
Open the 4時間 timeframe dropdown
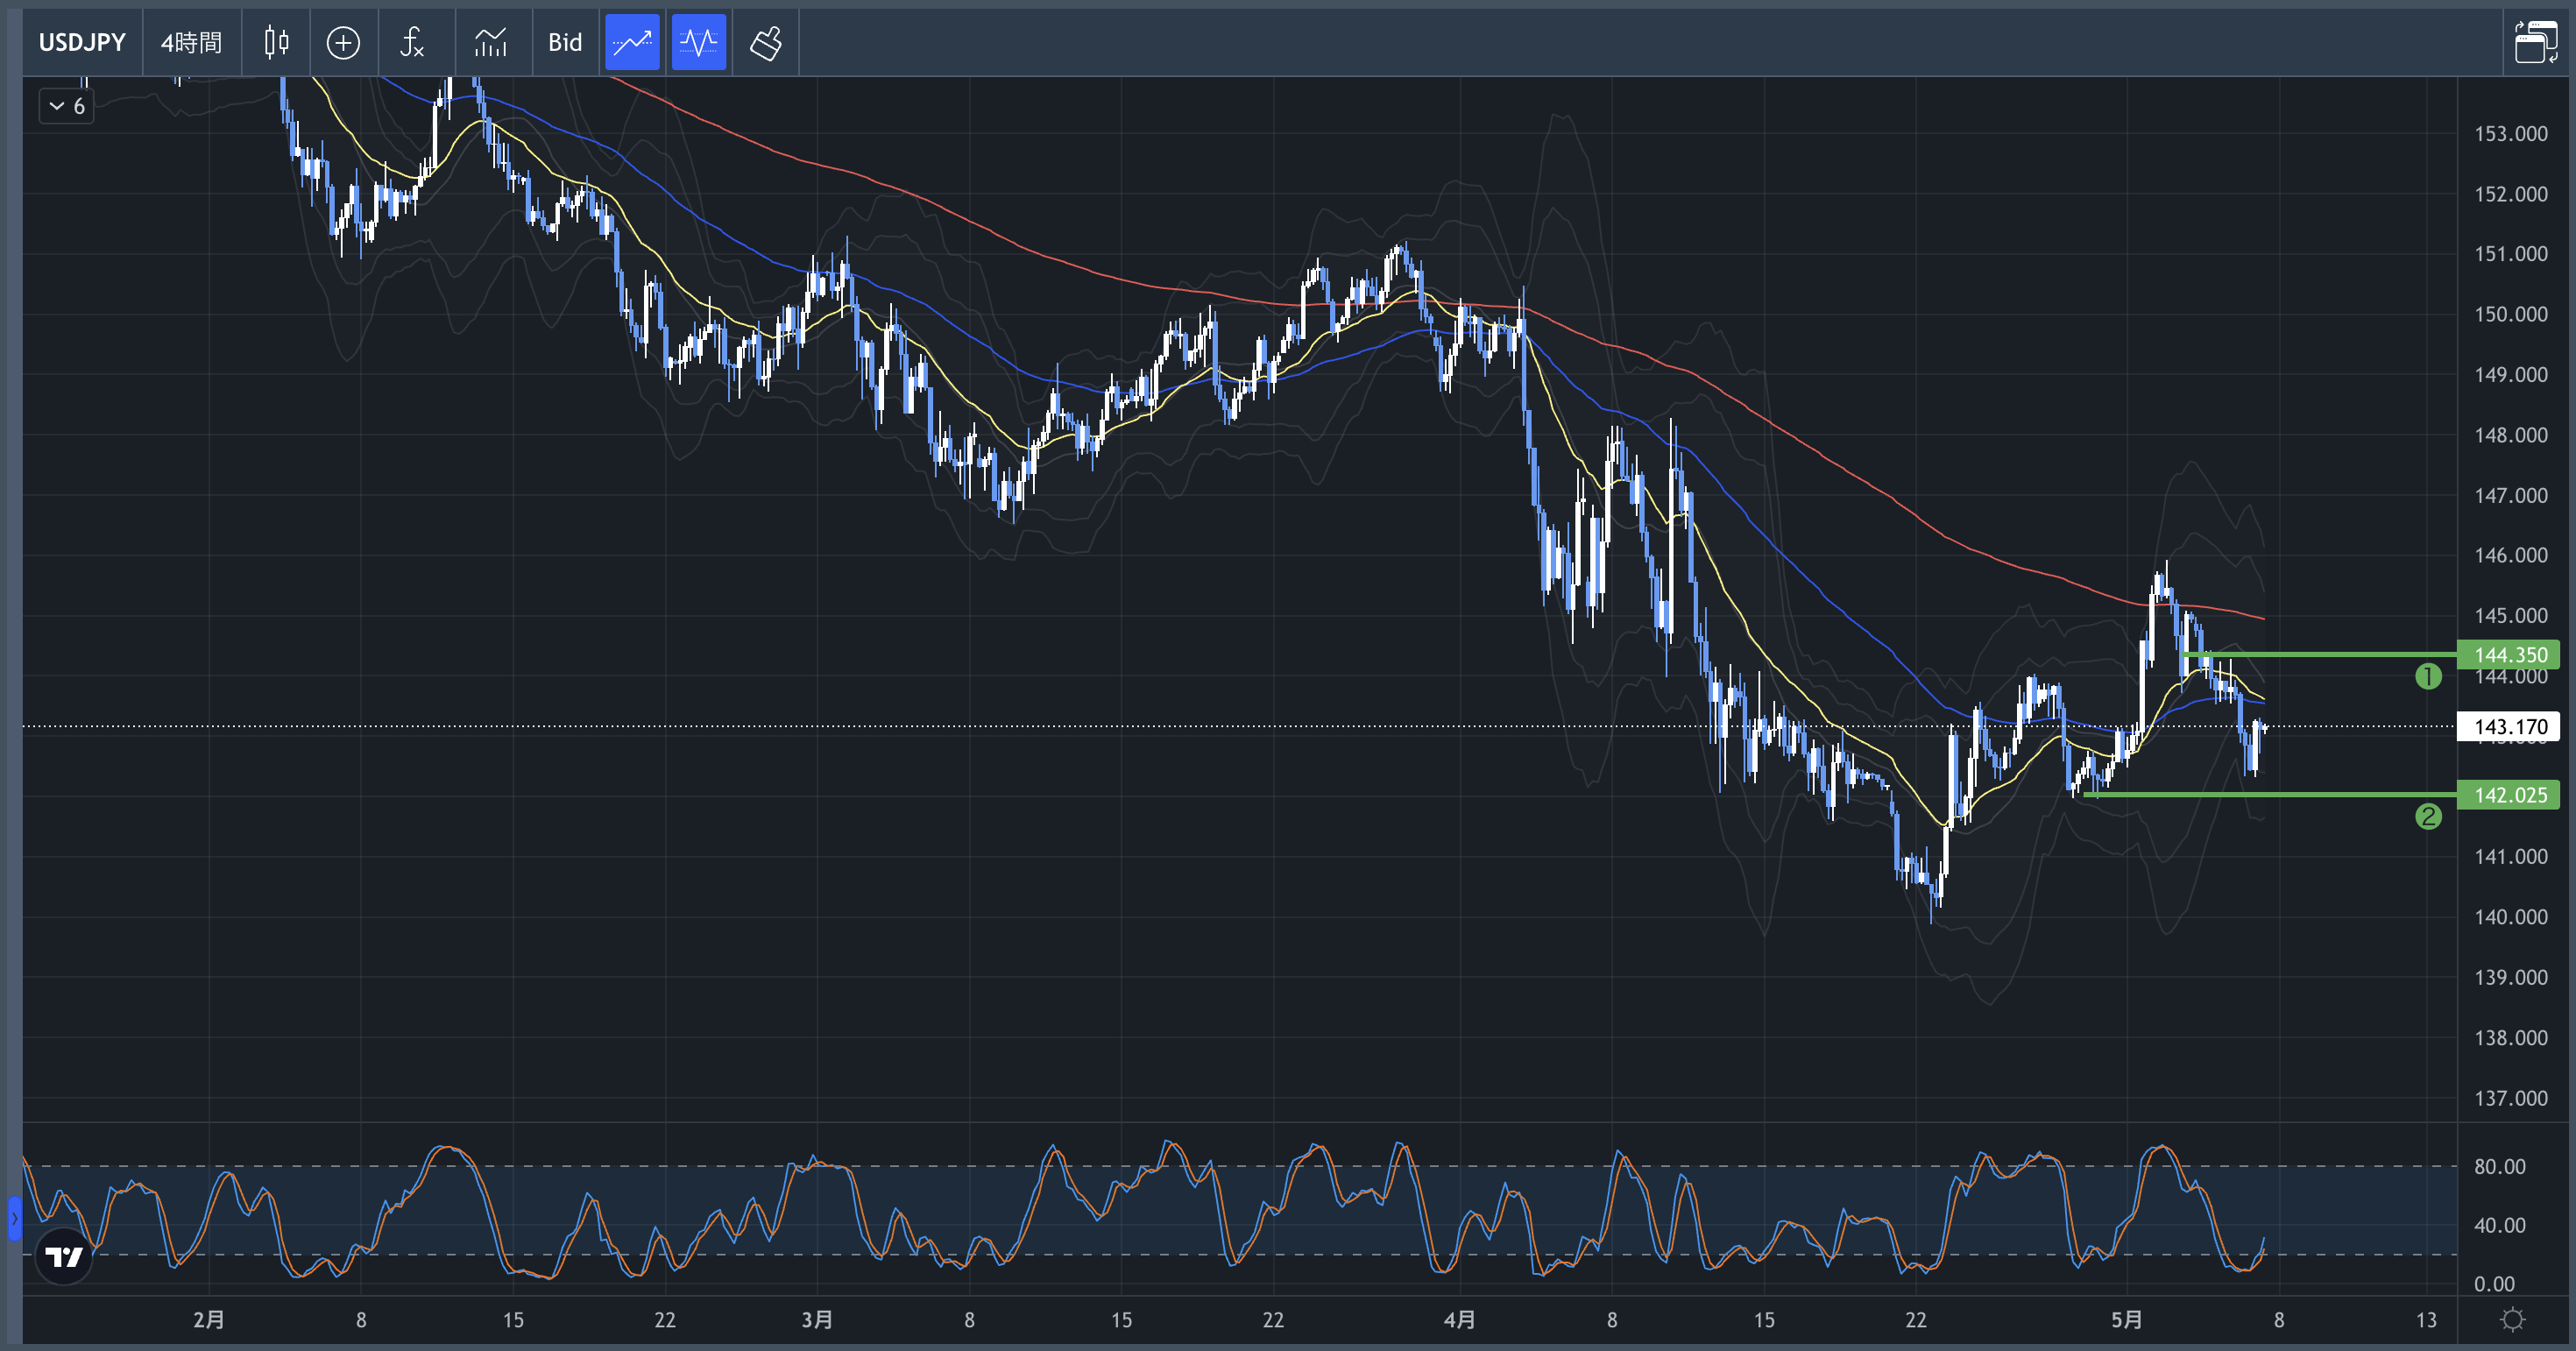point(191,42)
